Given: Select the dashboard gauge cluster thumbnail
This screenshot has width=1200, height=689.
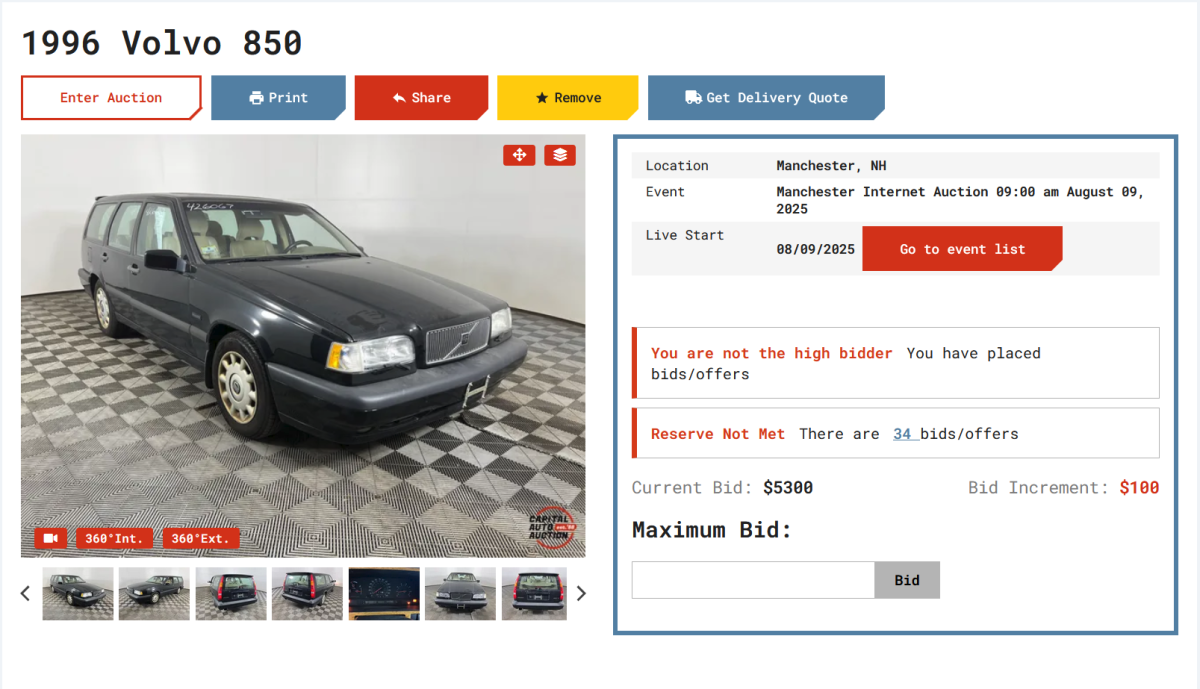Looking at the screenshot, I should [x=384, y=594].
